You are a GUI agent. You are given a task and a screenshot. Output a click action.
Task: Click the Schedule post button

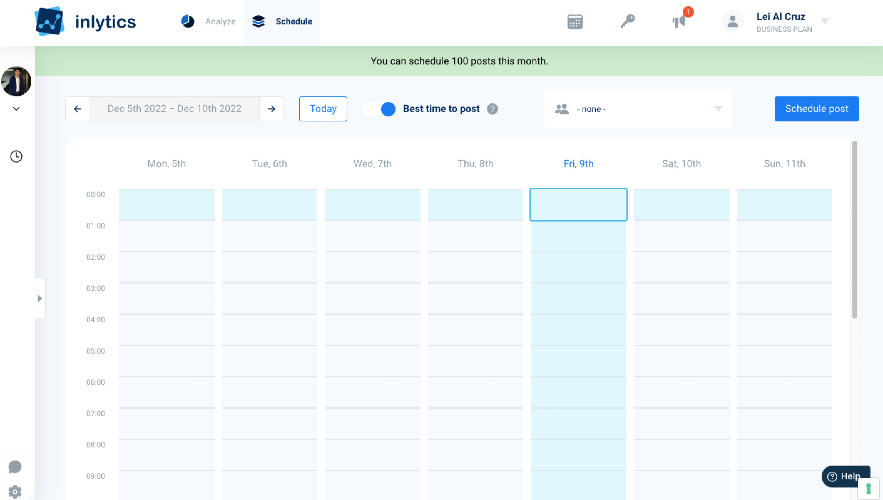click(x=817, y=109)
